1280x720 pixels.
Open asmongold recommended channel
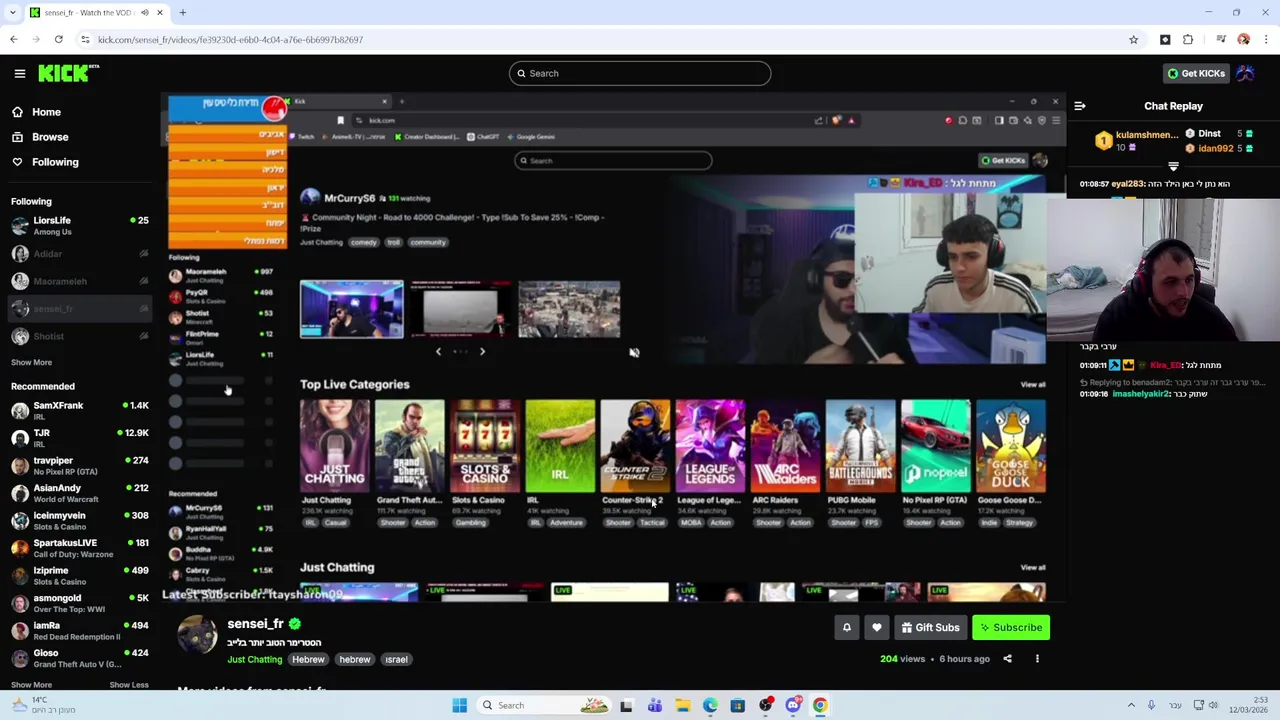[80, 603]
